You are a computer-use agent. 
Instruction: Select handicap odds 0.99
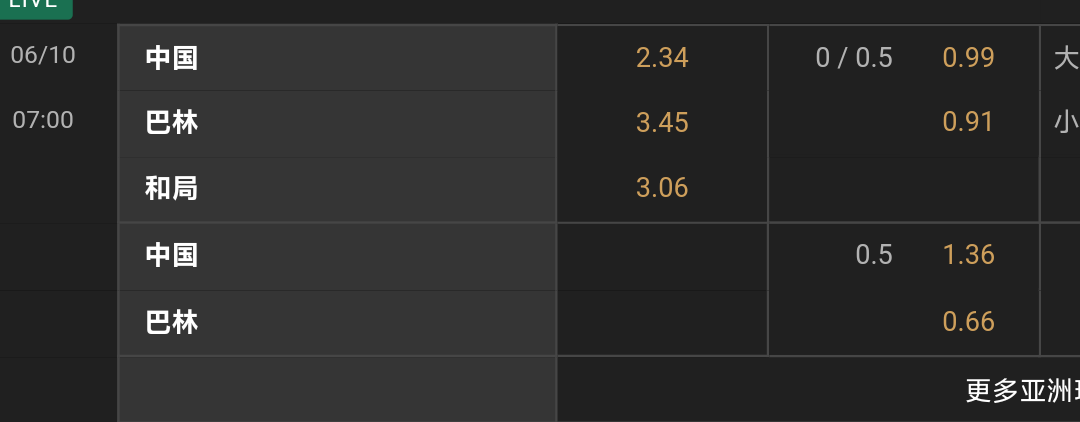[x=968, y=58]
